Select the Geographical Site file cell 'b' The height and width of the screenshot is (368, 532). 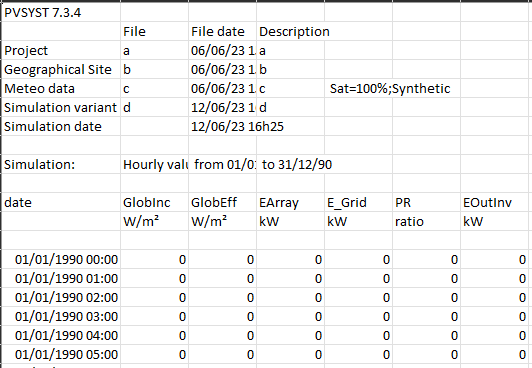coord(154,70)
